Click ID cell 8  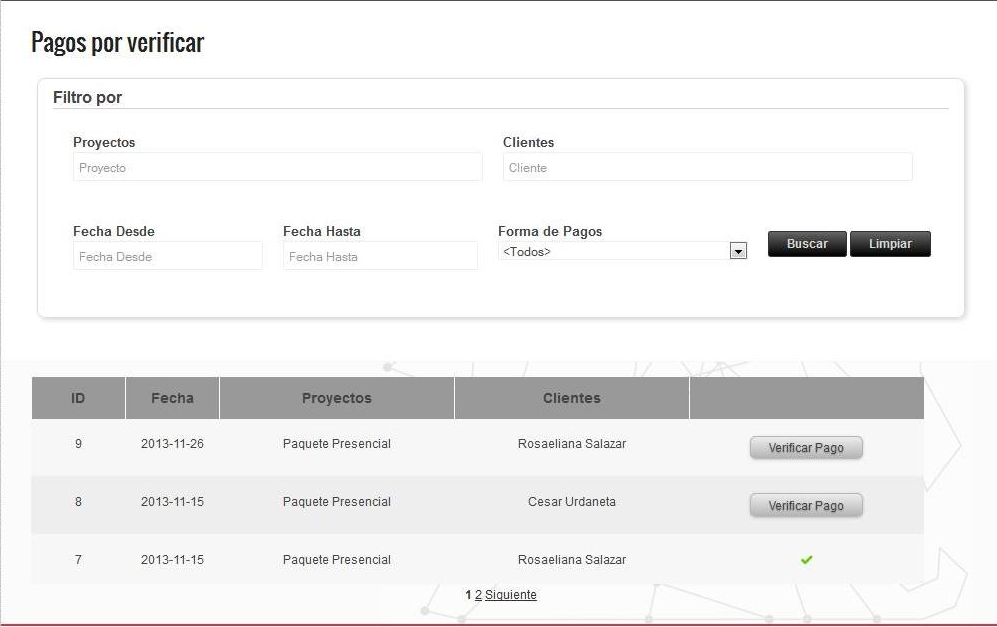78,502
